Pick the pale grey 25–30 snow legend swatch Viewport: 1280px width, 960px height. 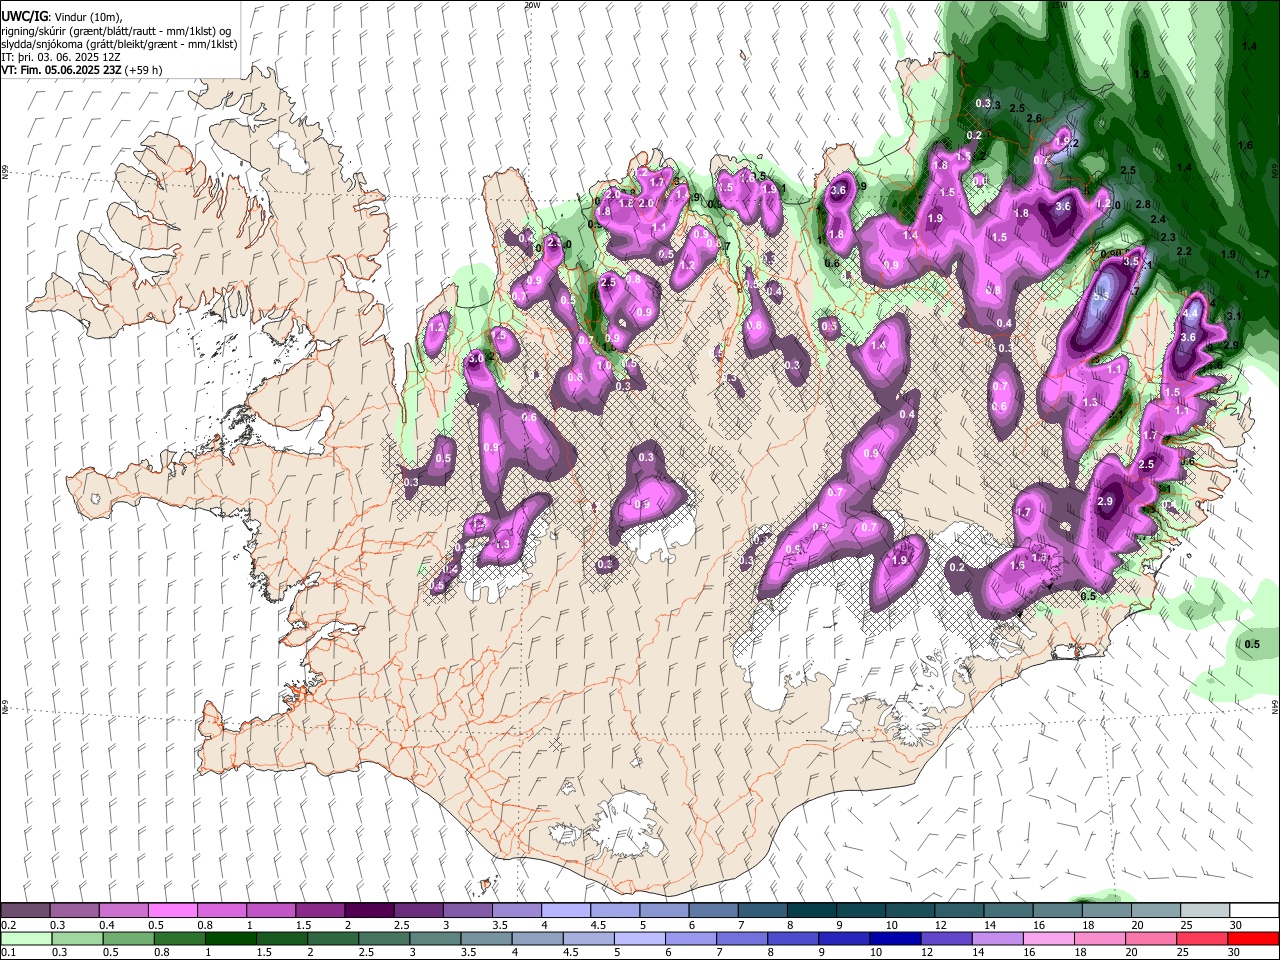pyautogui.click(x=1205, y=911)
